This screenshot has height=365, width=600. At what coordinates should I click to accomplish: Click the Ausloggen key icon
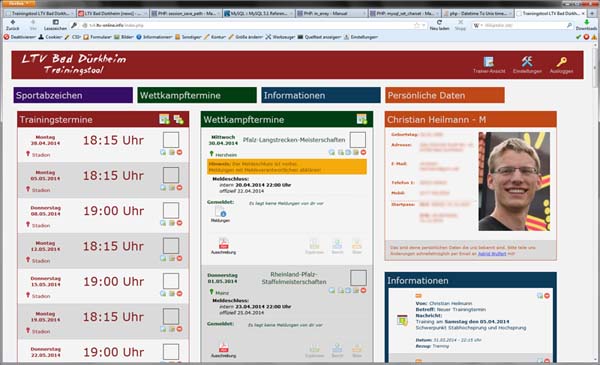coord(561,62)
